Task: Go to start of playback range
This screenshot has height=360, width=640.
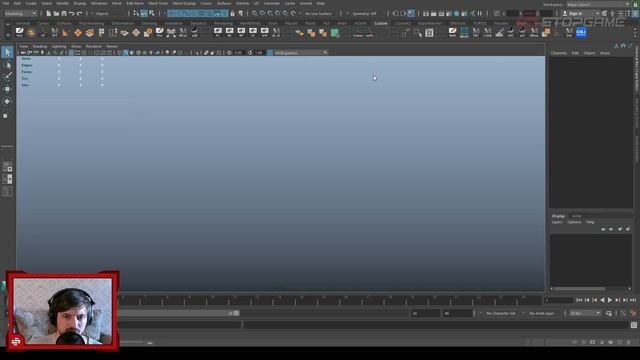Action: pyautogui.click(x=579, y=300)
